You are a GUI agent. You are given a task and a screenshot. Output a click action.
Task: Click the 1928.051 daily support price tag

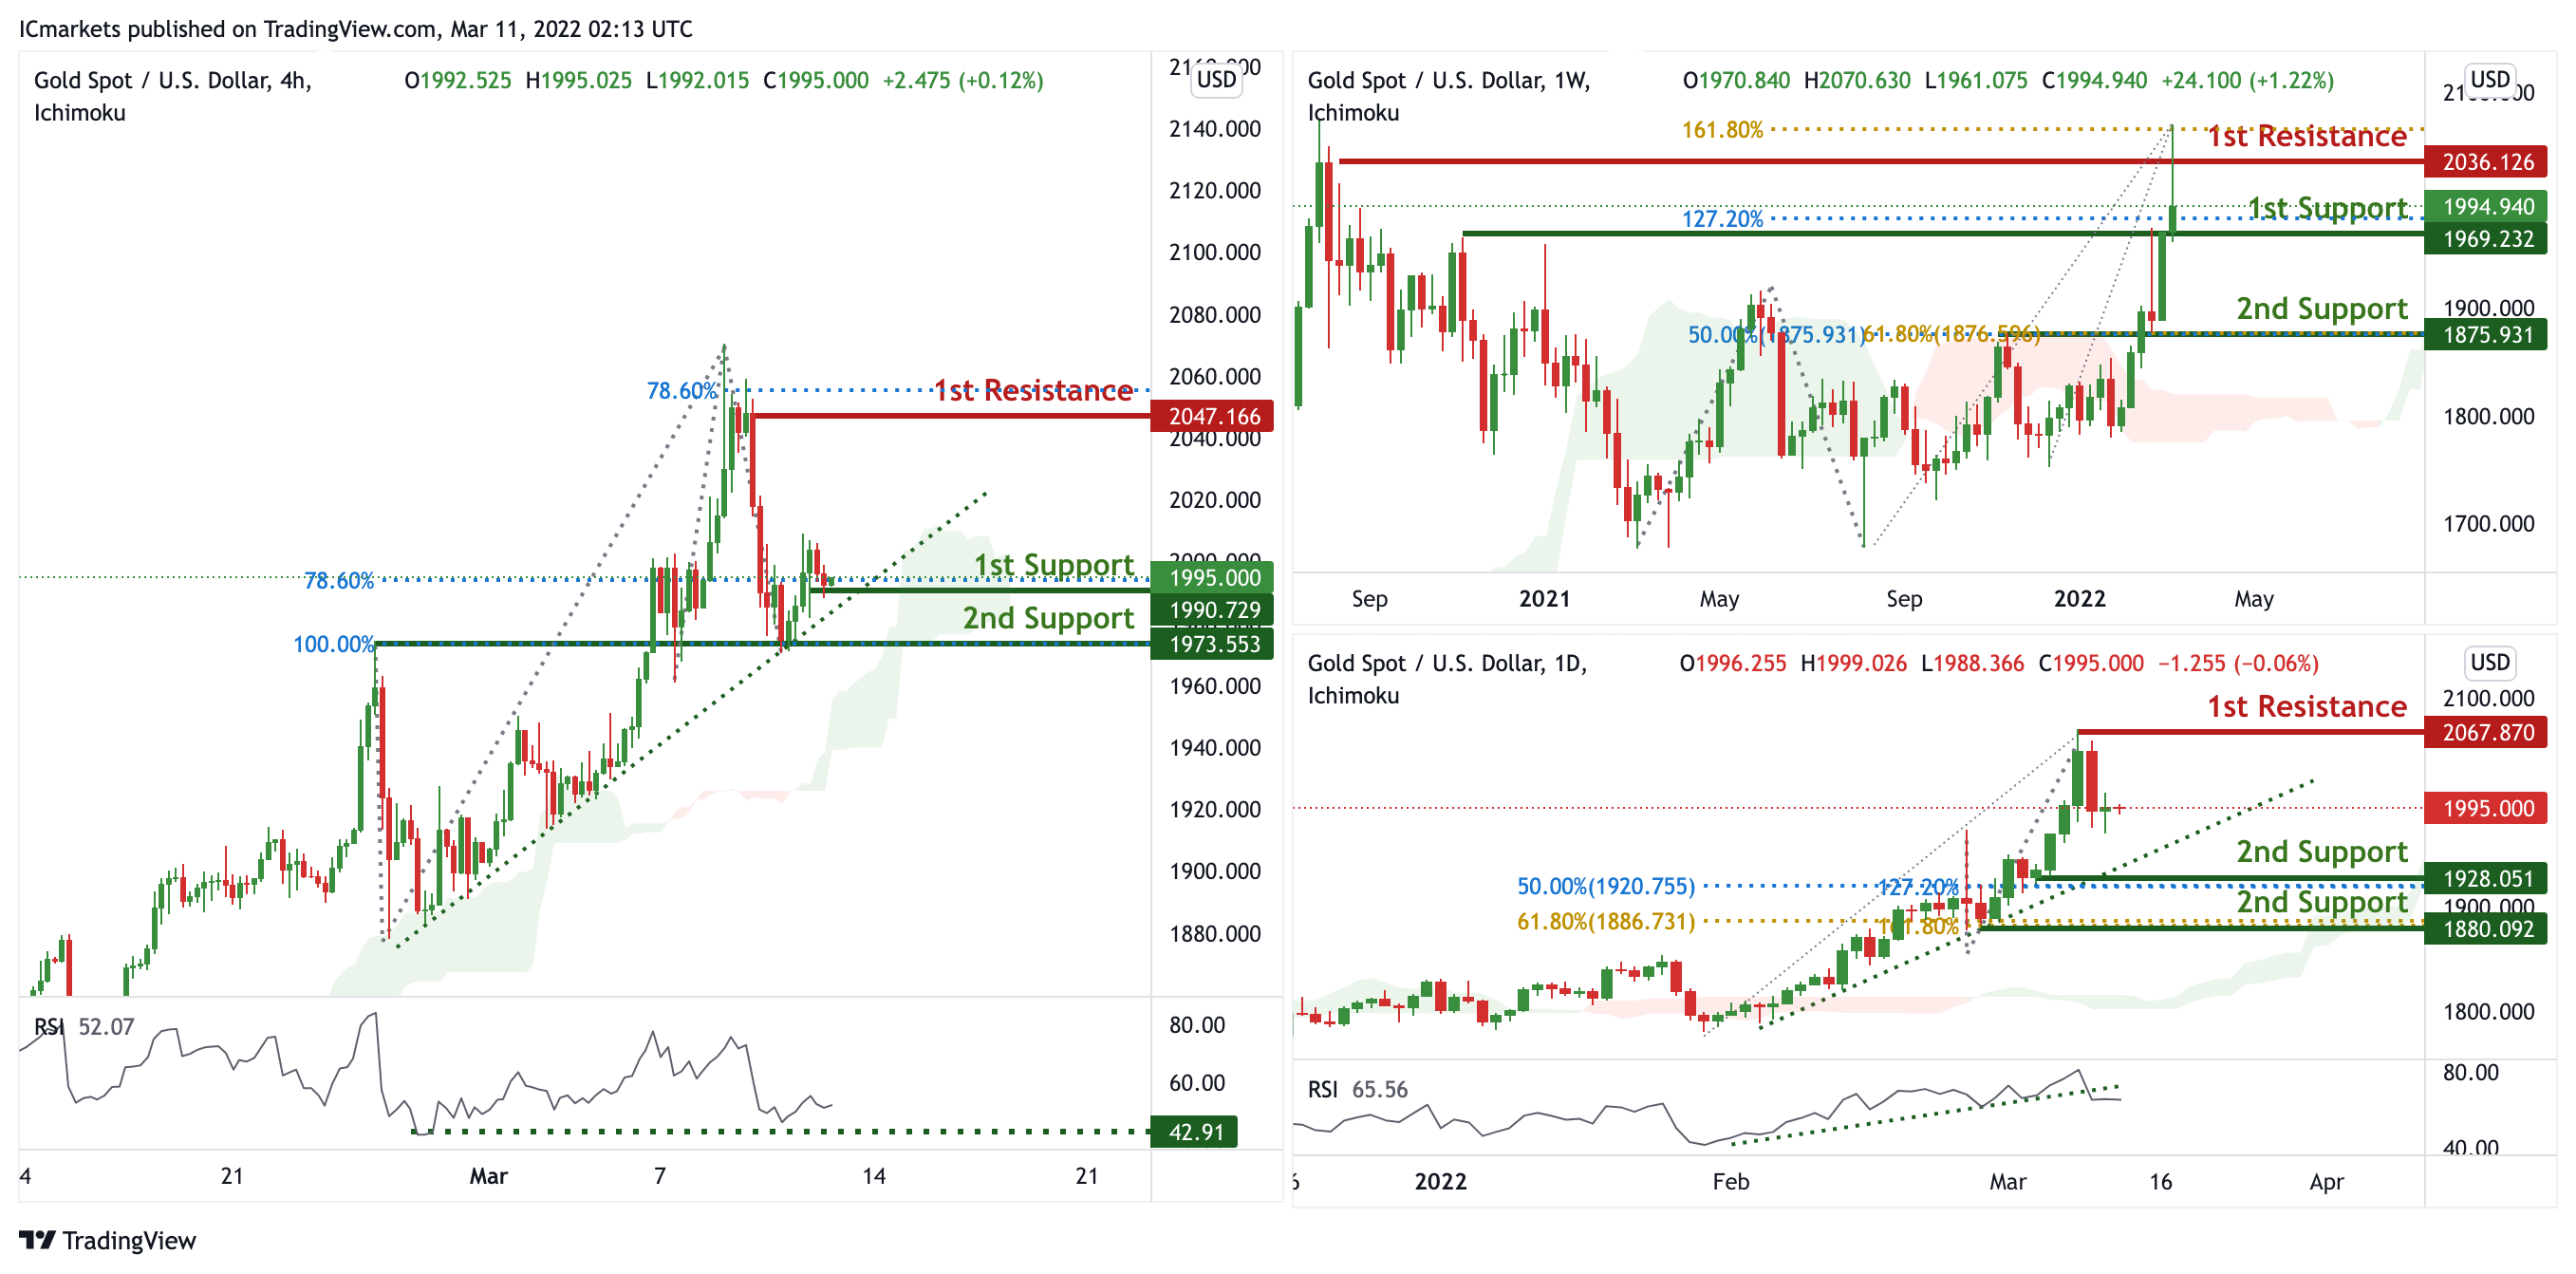pos(2487,879)
